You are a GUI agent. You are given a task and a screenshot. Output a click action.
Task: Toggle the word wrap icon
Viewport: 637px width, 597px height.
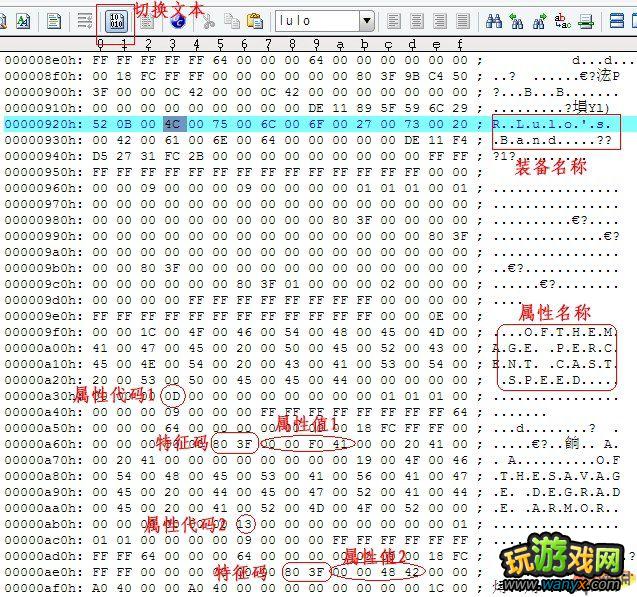[x=85, y=21]
